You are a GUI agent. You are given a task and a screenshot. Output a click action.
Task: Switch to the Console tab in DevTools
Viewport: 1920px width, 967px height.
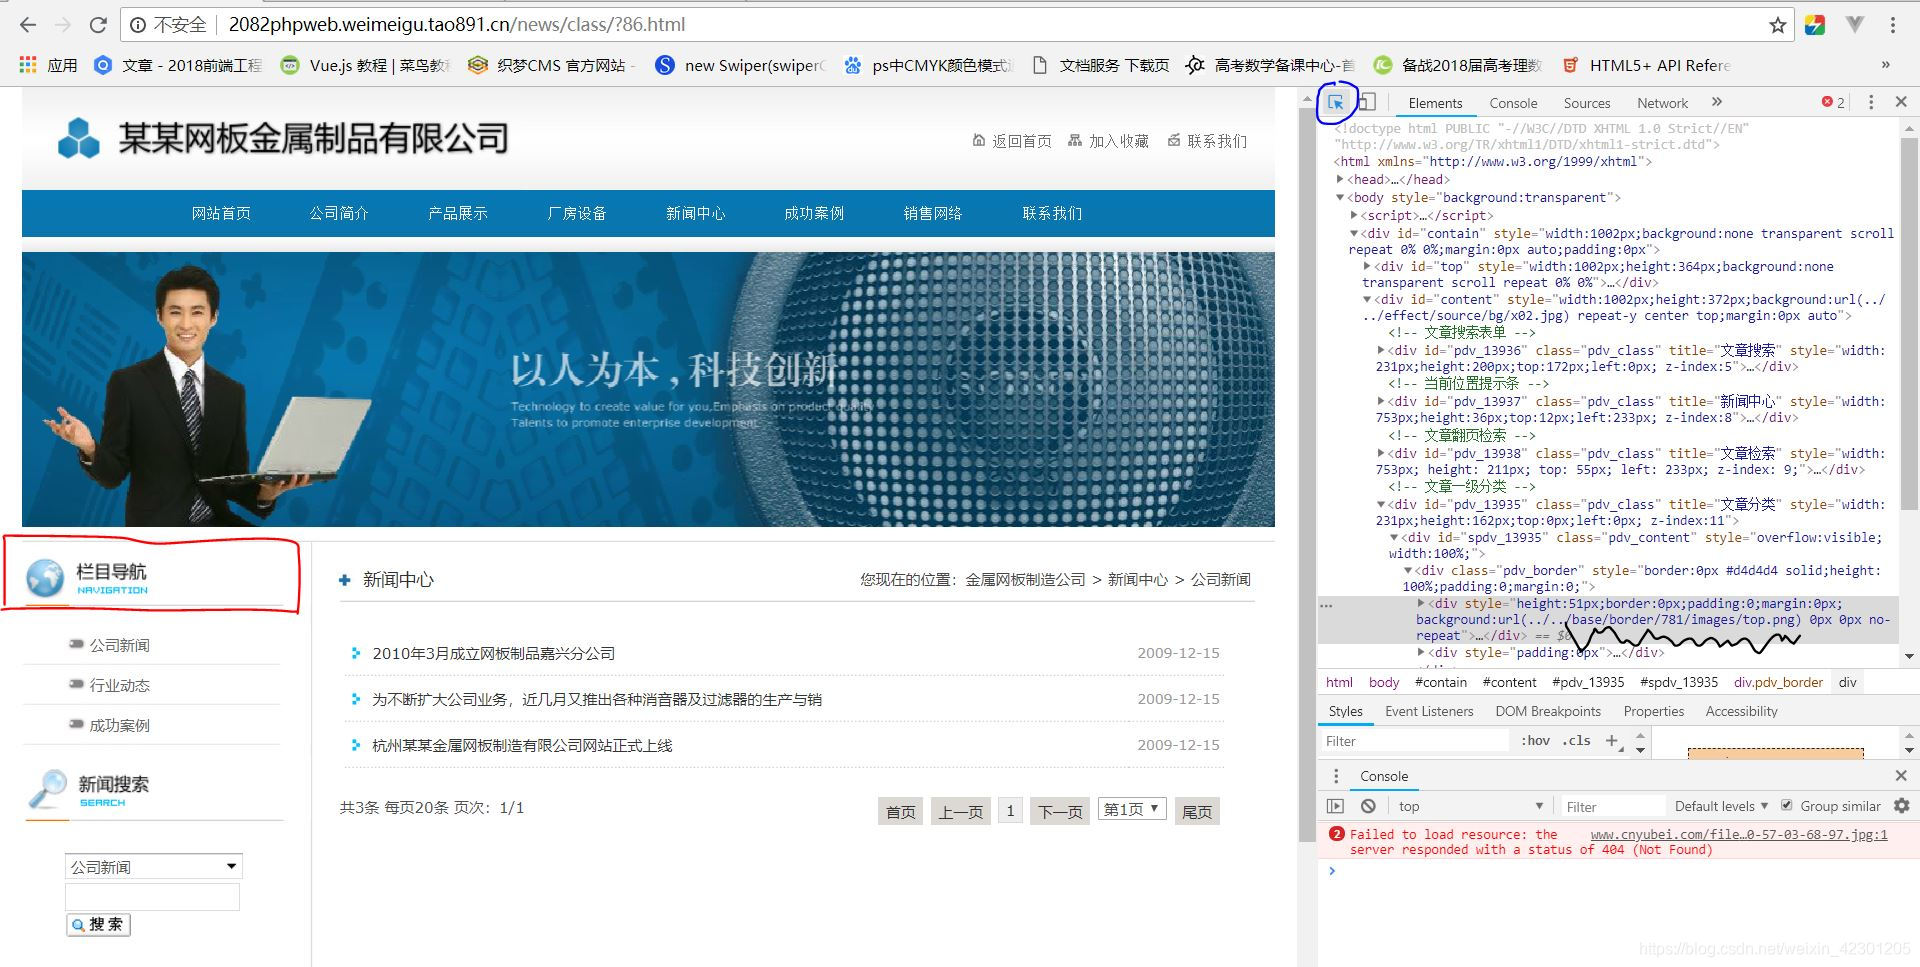pos(1513,103)
